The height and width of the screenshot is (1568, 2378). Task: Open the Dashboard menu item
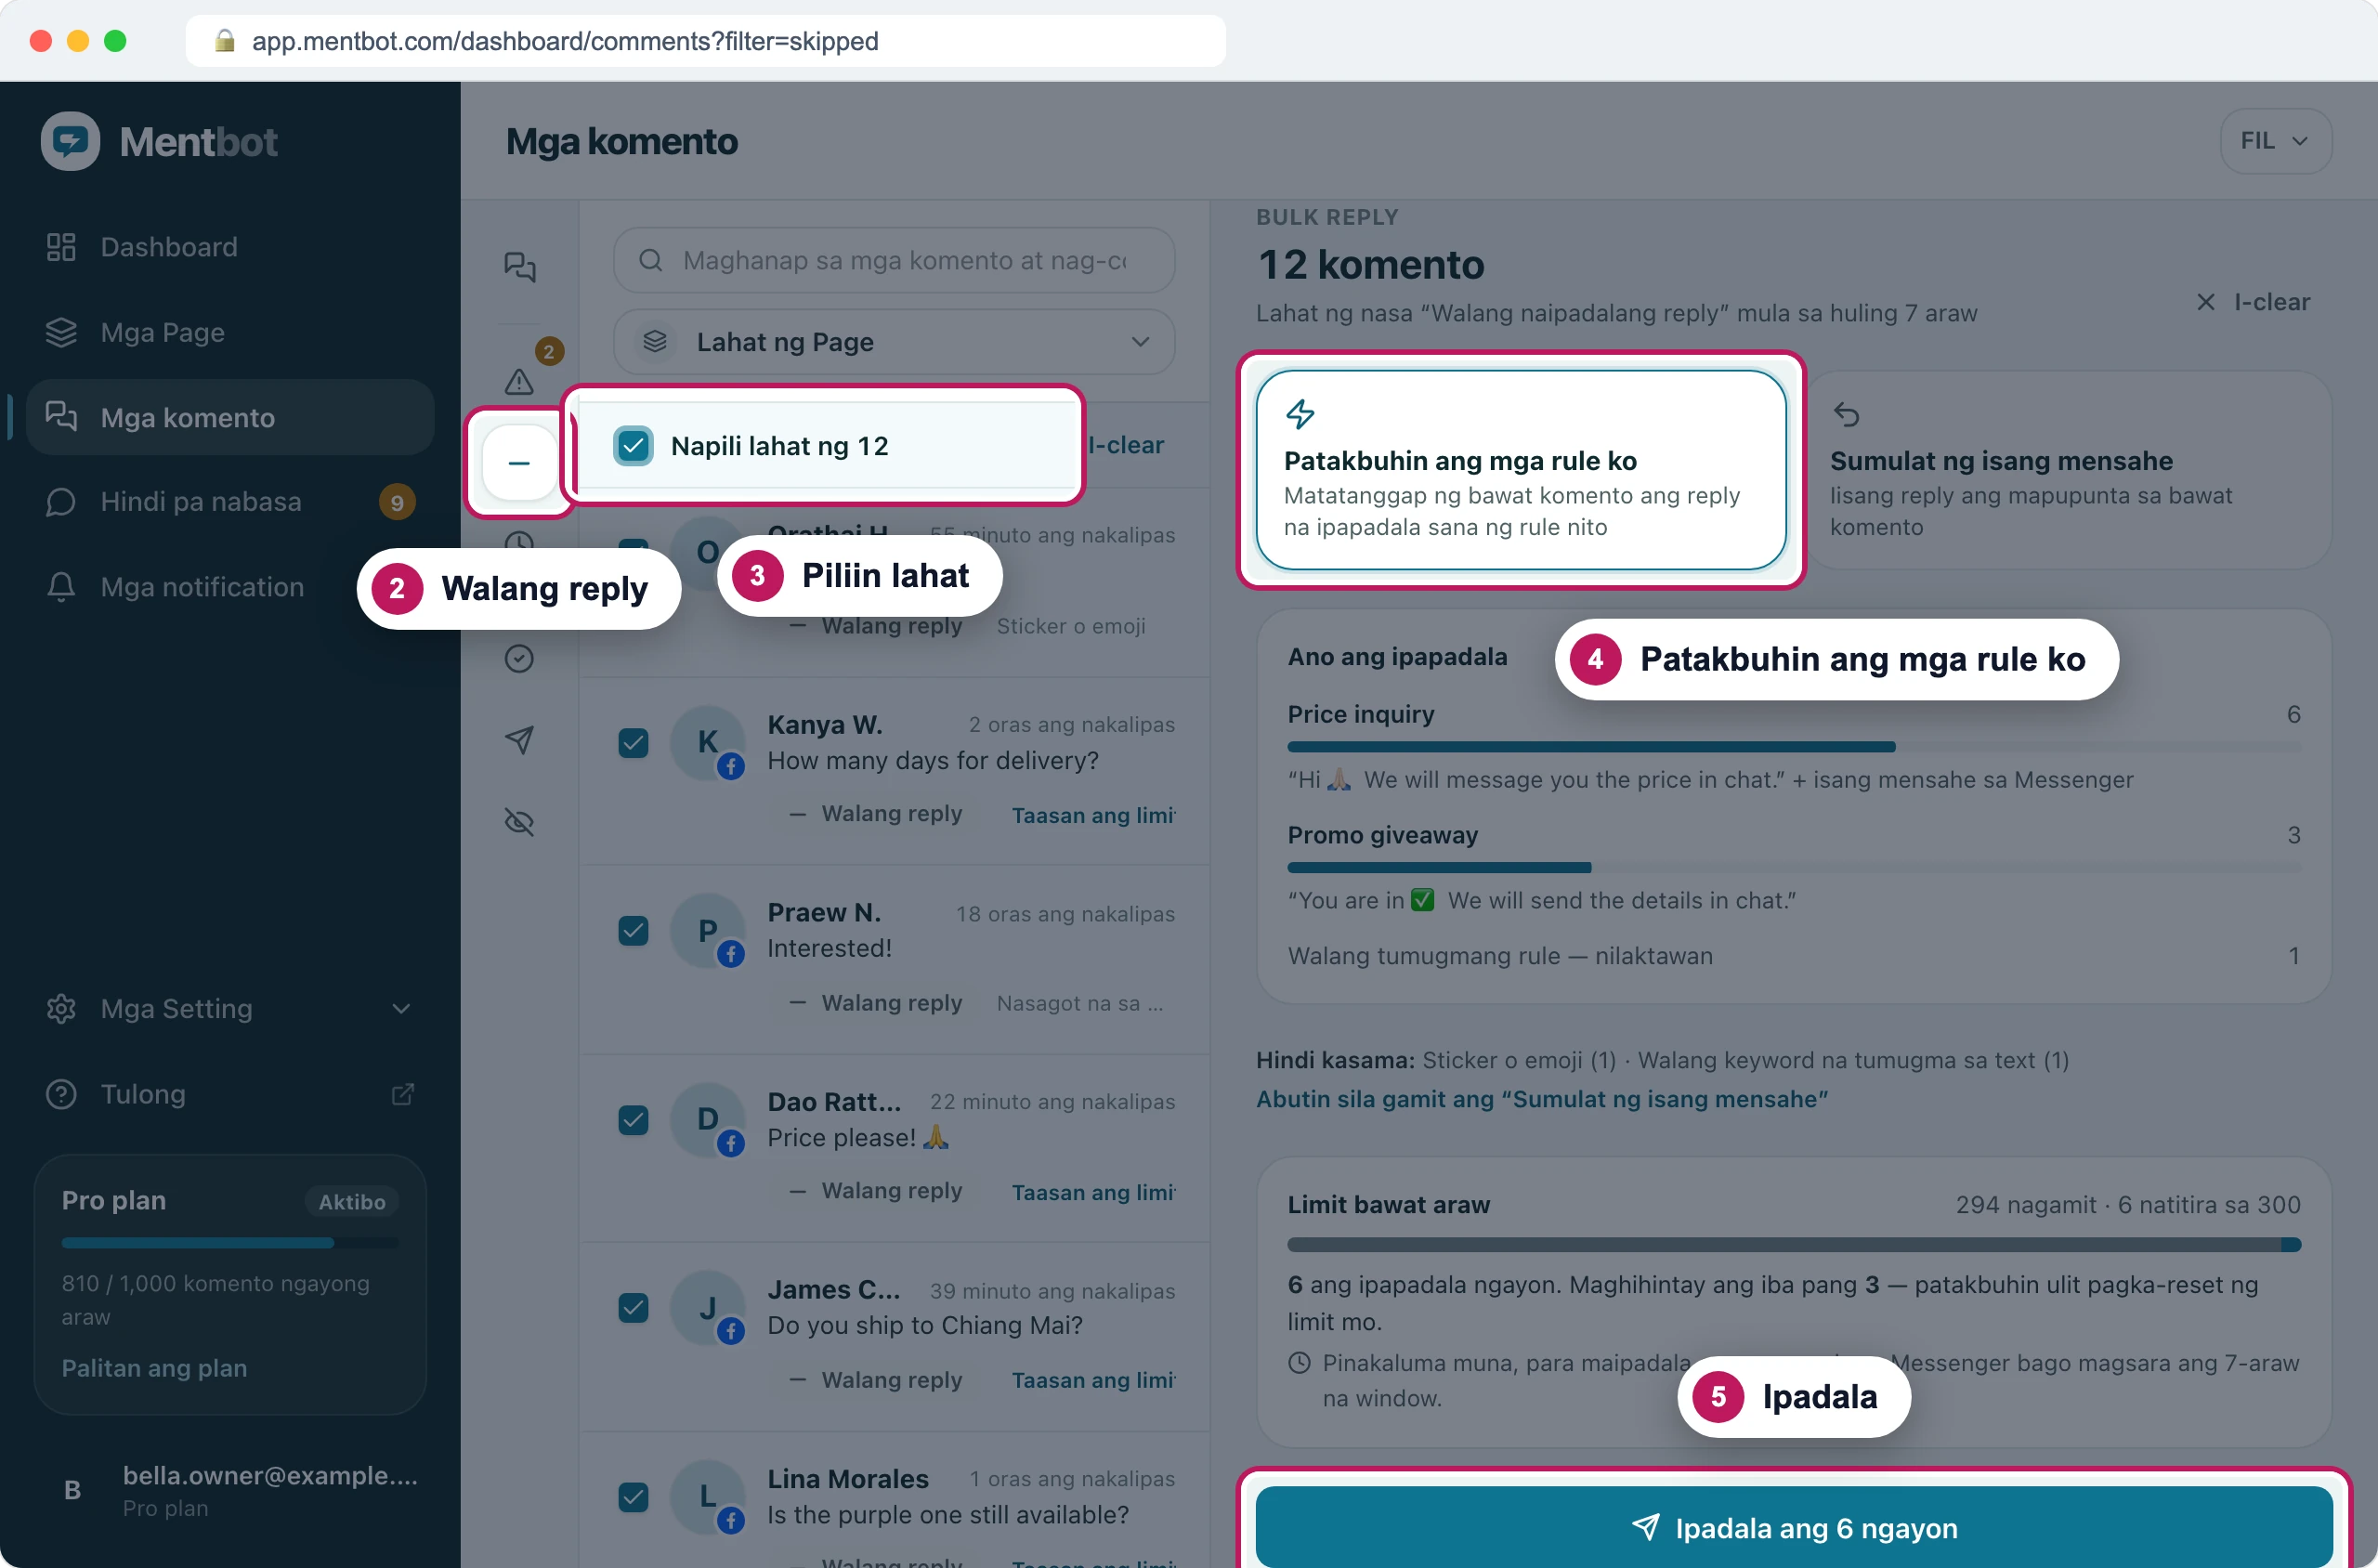pyautogui.click(x=230, y=247)
